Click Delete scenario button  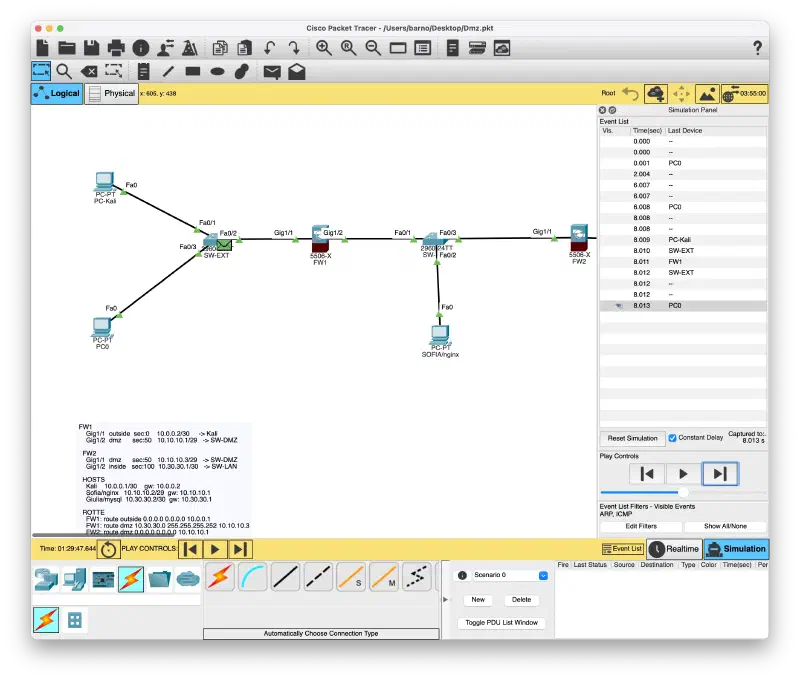point(521,600)
